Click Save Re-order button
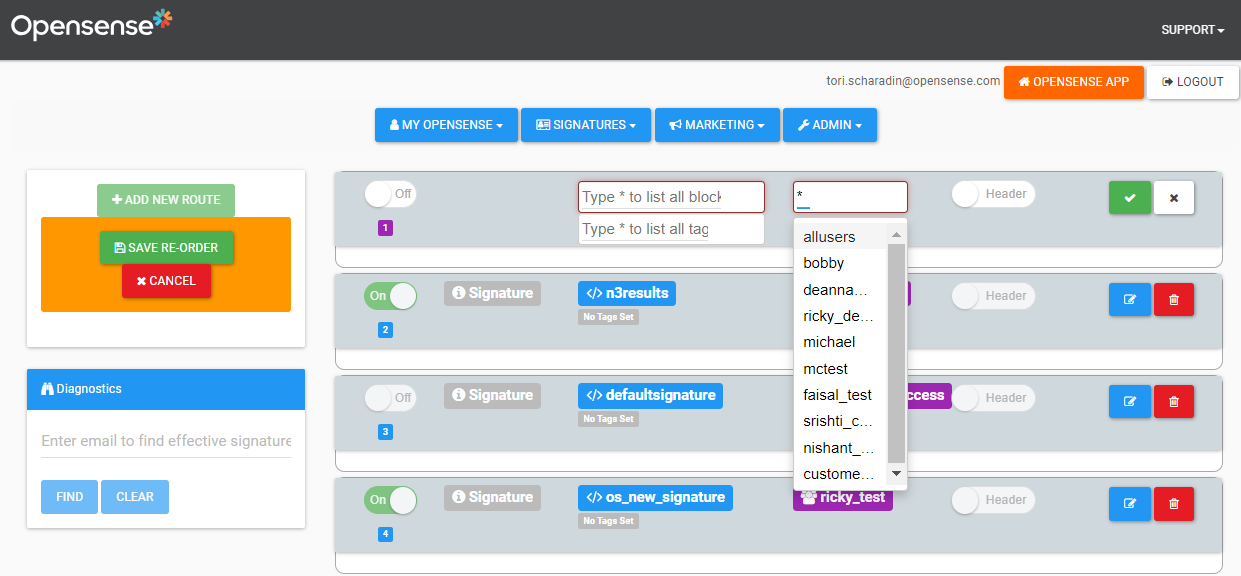This screenshot has width=1241, height=576. point(167,247)
